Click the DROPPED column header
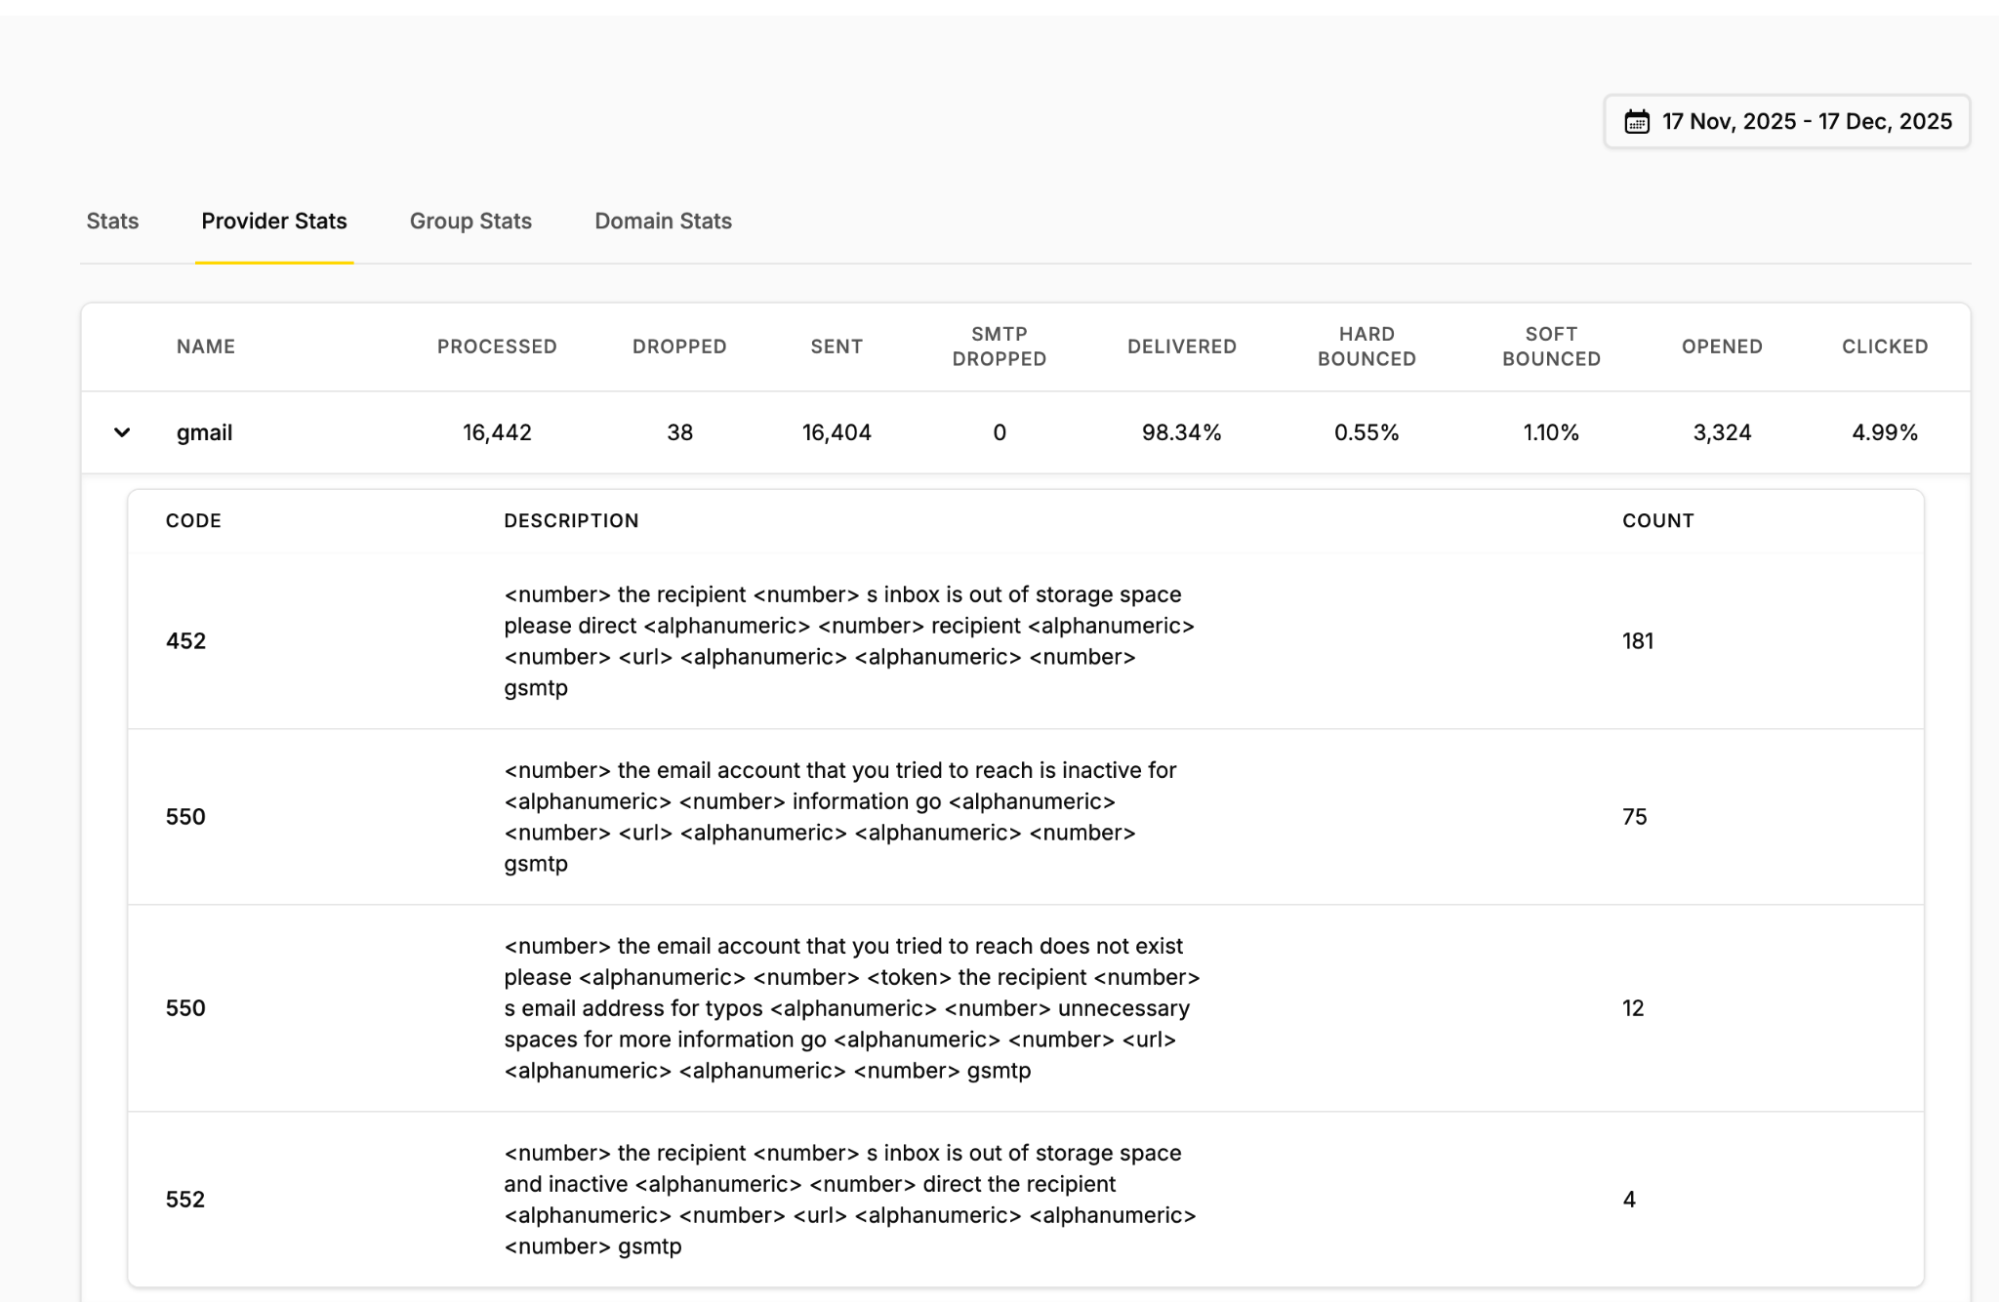 click(679, 346)
